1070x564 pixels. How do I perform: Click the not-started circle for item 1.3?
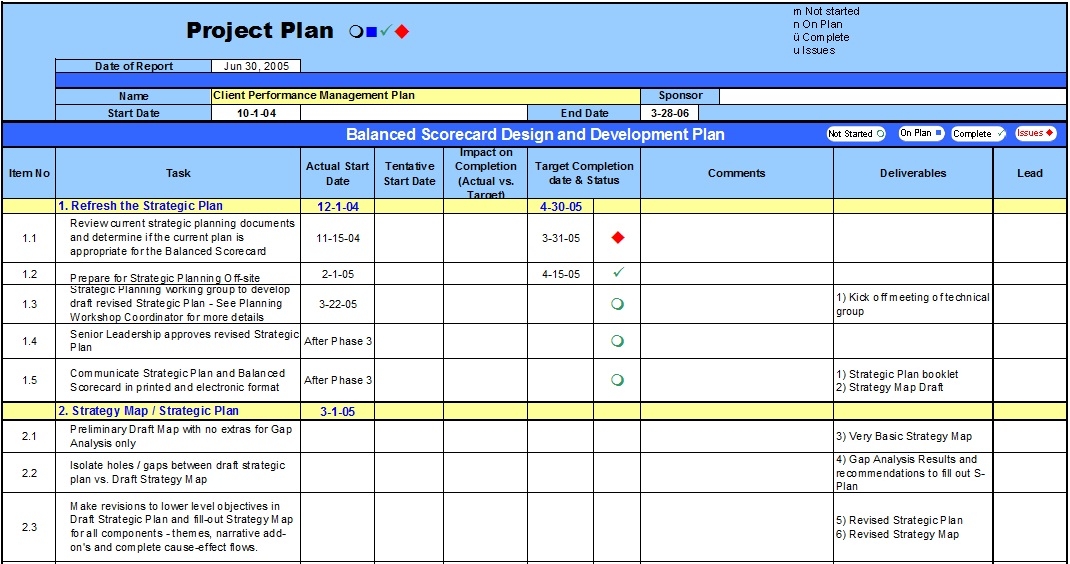coord(617,305)
